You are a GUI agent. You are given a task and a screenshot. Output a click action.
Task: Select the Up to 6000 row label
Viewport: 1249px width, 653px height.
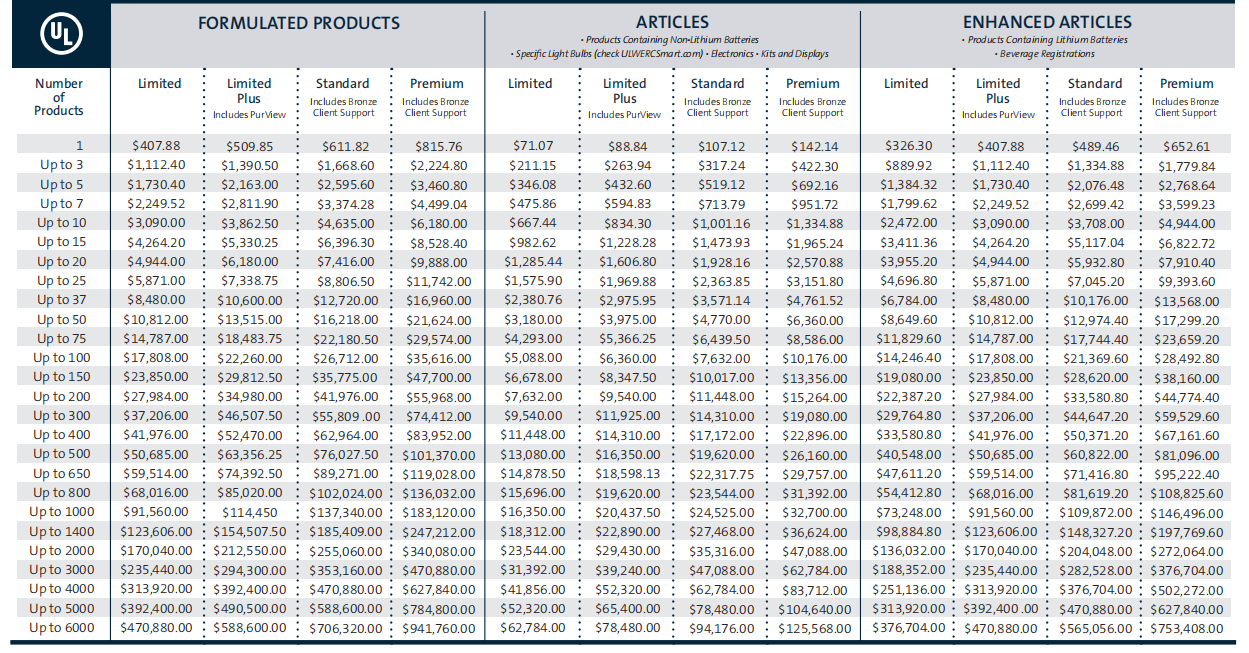(62, 628)
